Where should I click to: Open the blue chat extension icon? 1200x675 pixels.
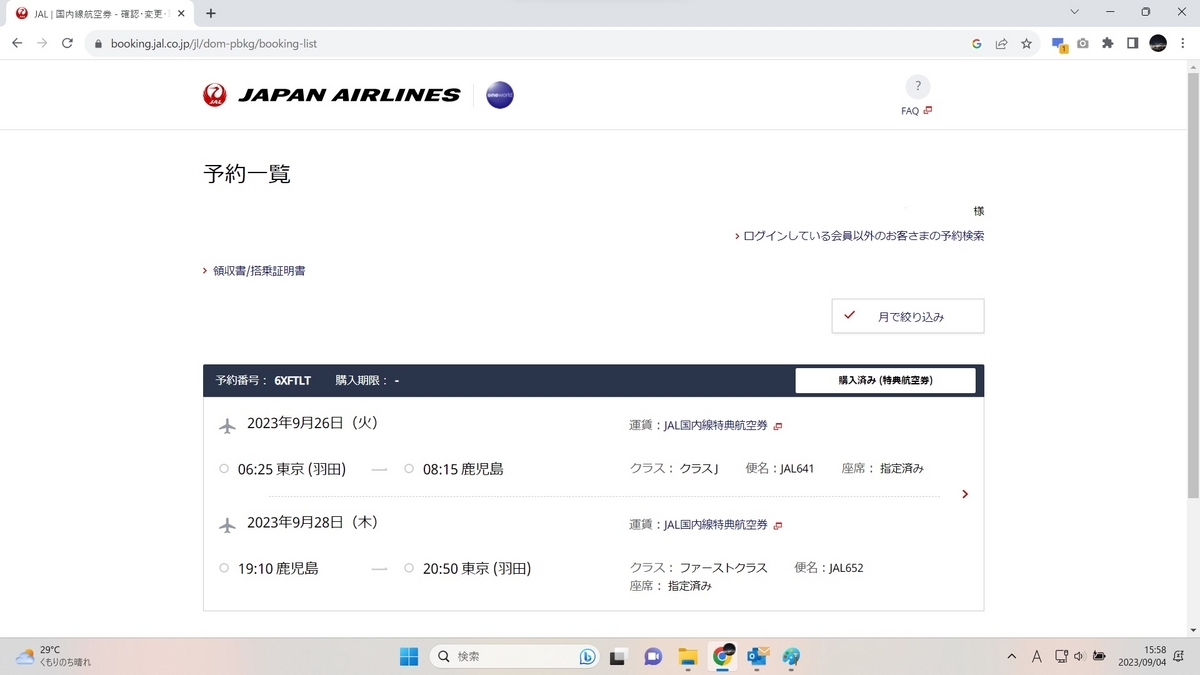(1059, 44)
